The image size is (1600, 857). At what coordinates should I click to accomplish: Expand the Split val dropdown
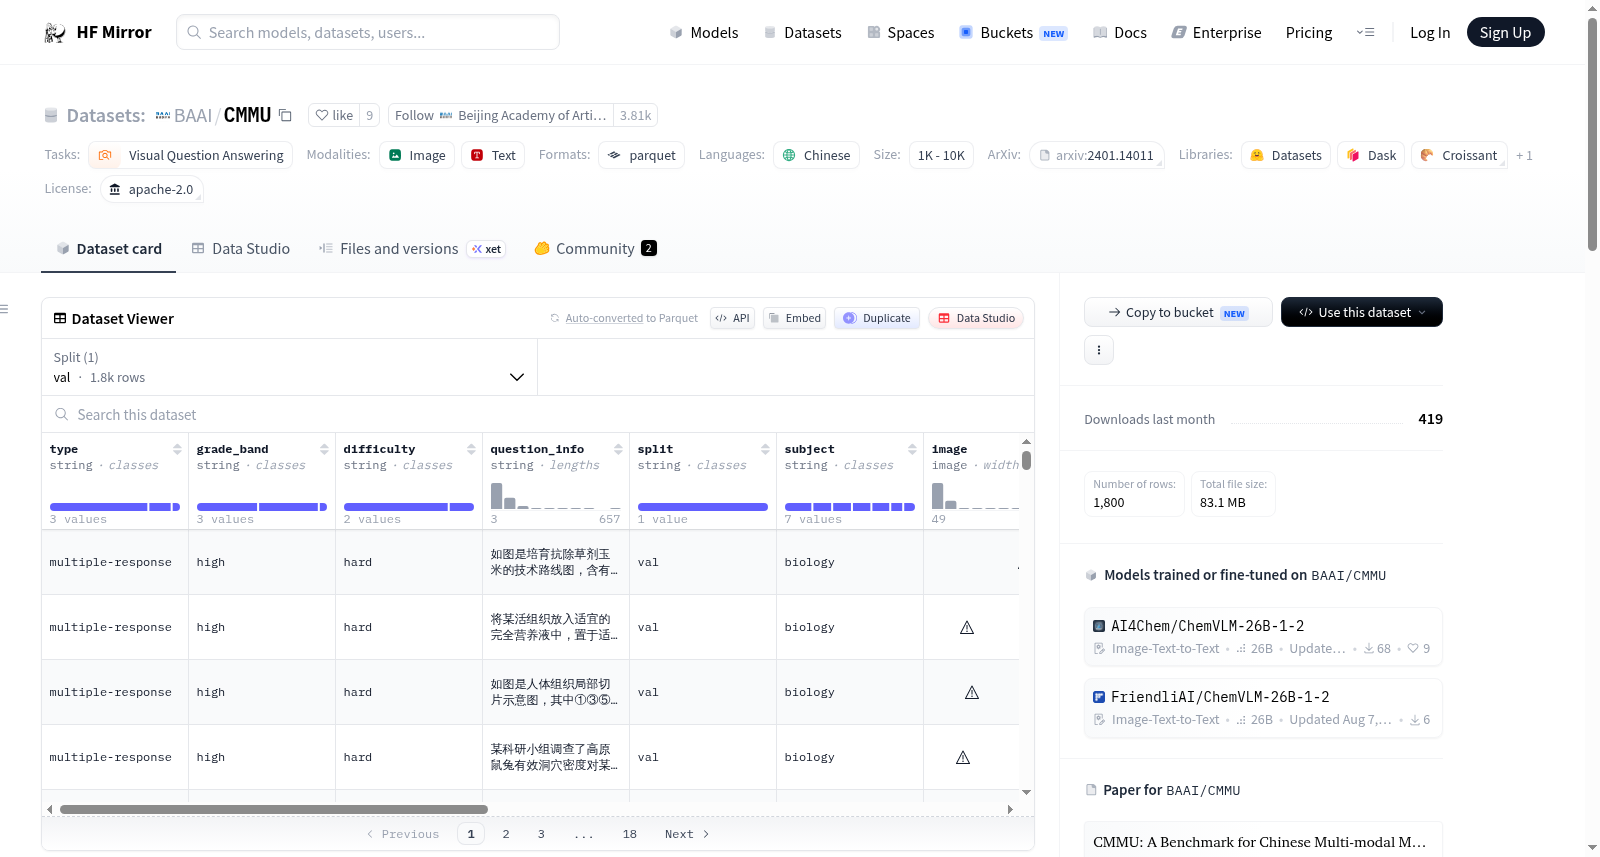[289, 367]
